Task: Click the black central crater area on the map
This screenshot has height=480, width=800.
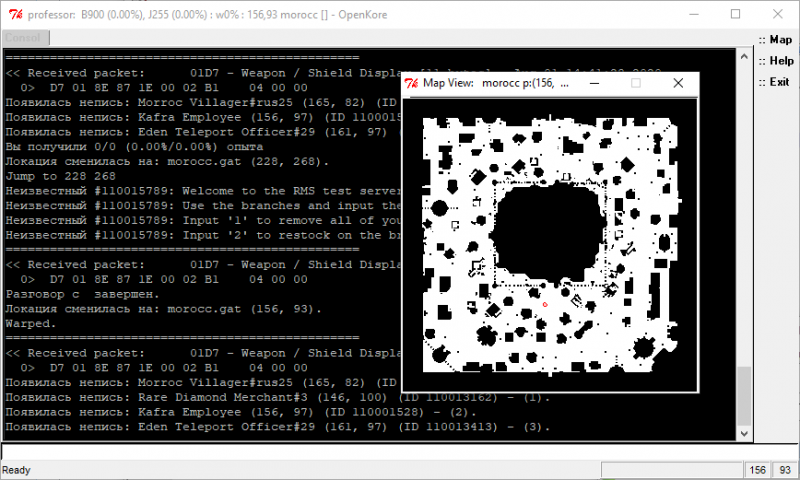Action: [x=548, y=232]
